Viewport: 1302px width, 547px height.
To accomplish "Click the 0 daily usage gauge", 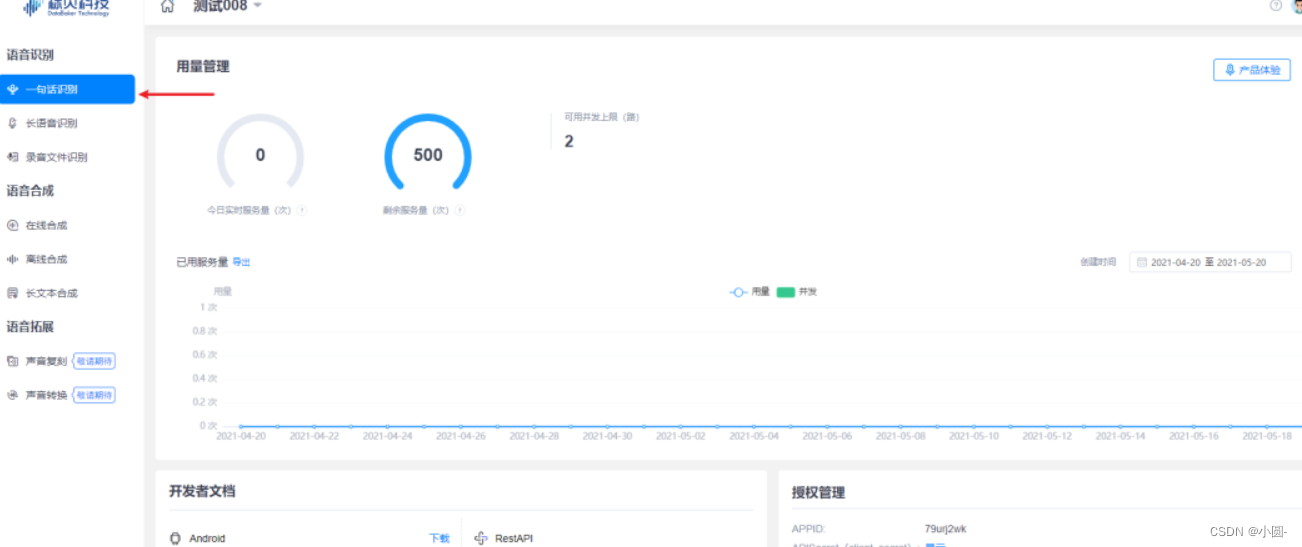I will (260, 155).
